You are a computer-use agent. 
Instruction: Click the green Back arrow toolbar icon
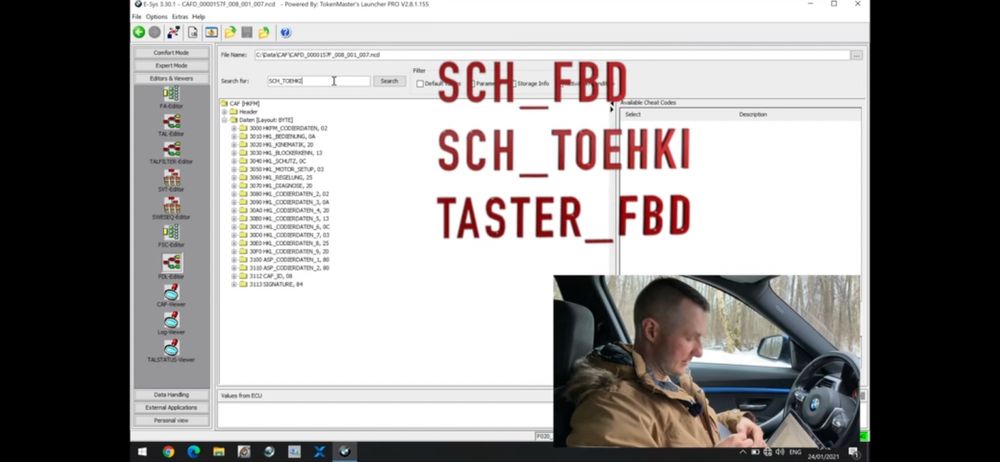(x=139, y=32)
